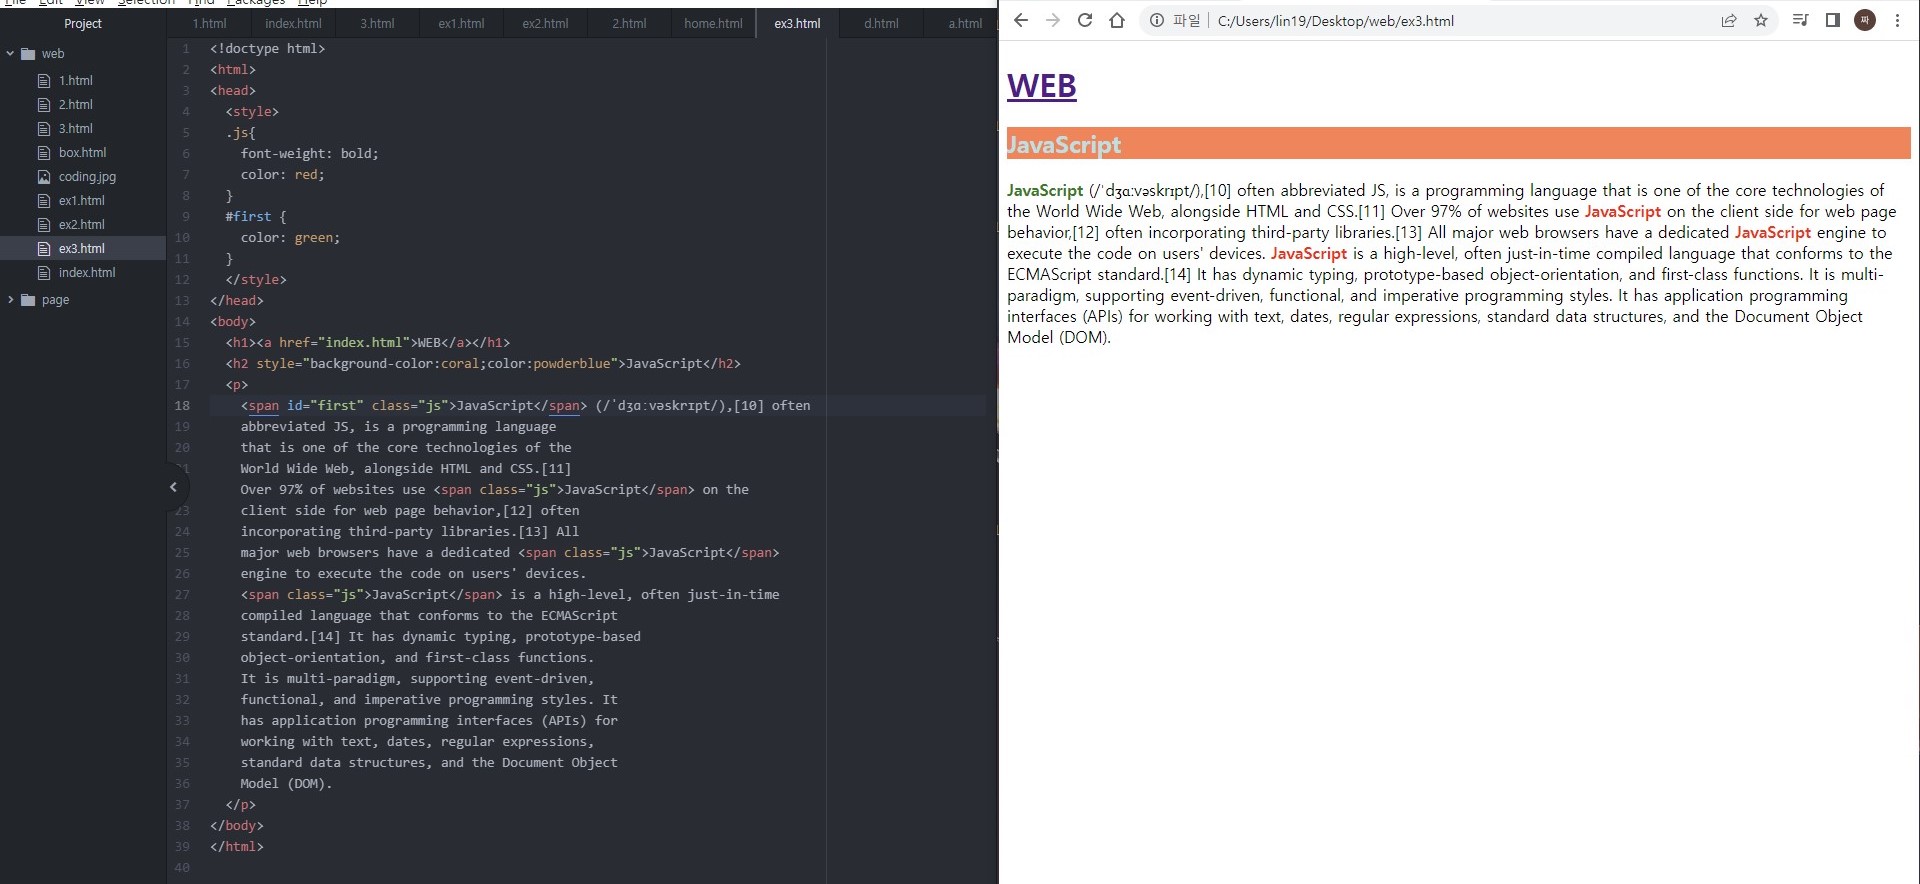Viewport: 1920px width, 884px height.
Task: Open 2.html from the project tree
Action: (75, 104)
